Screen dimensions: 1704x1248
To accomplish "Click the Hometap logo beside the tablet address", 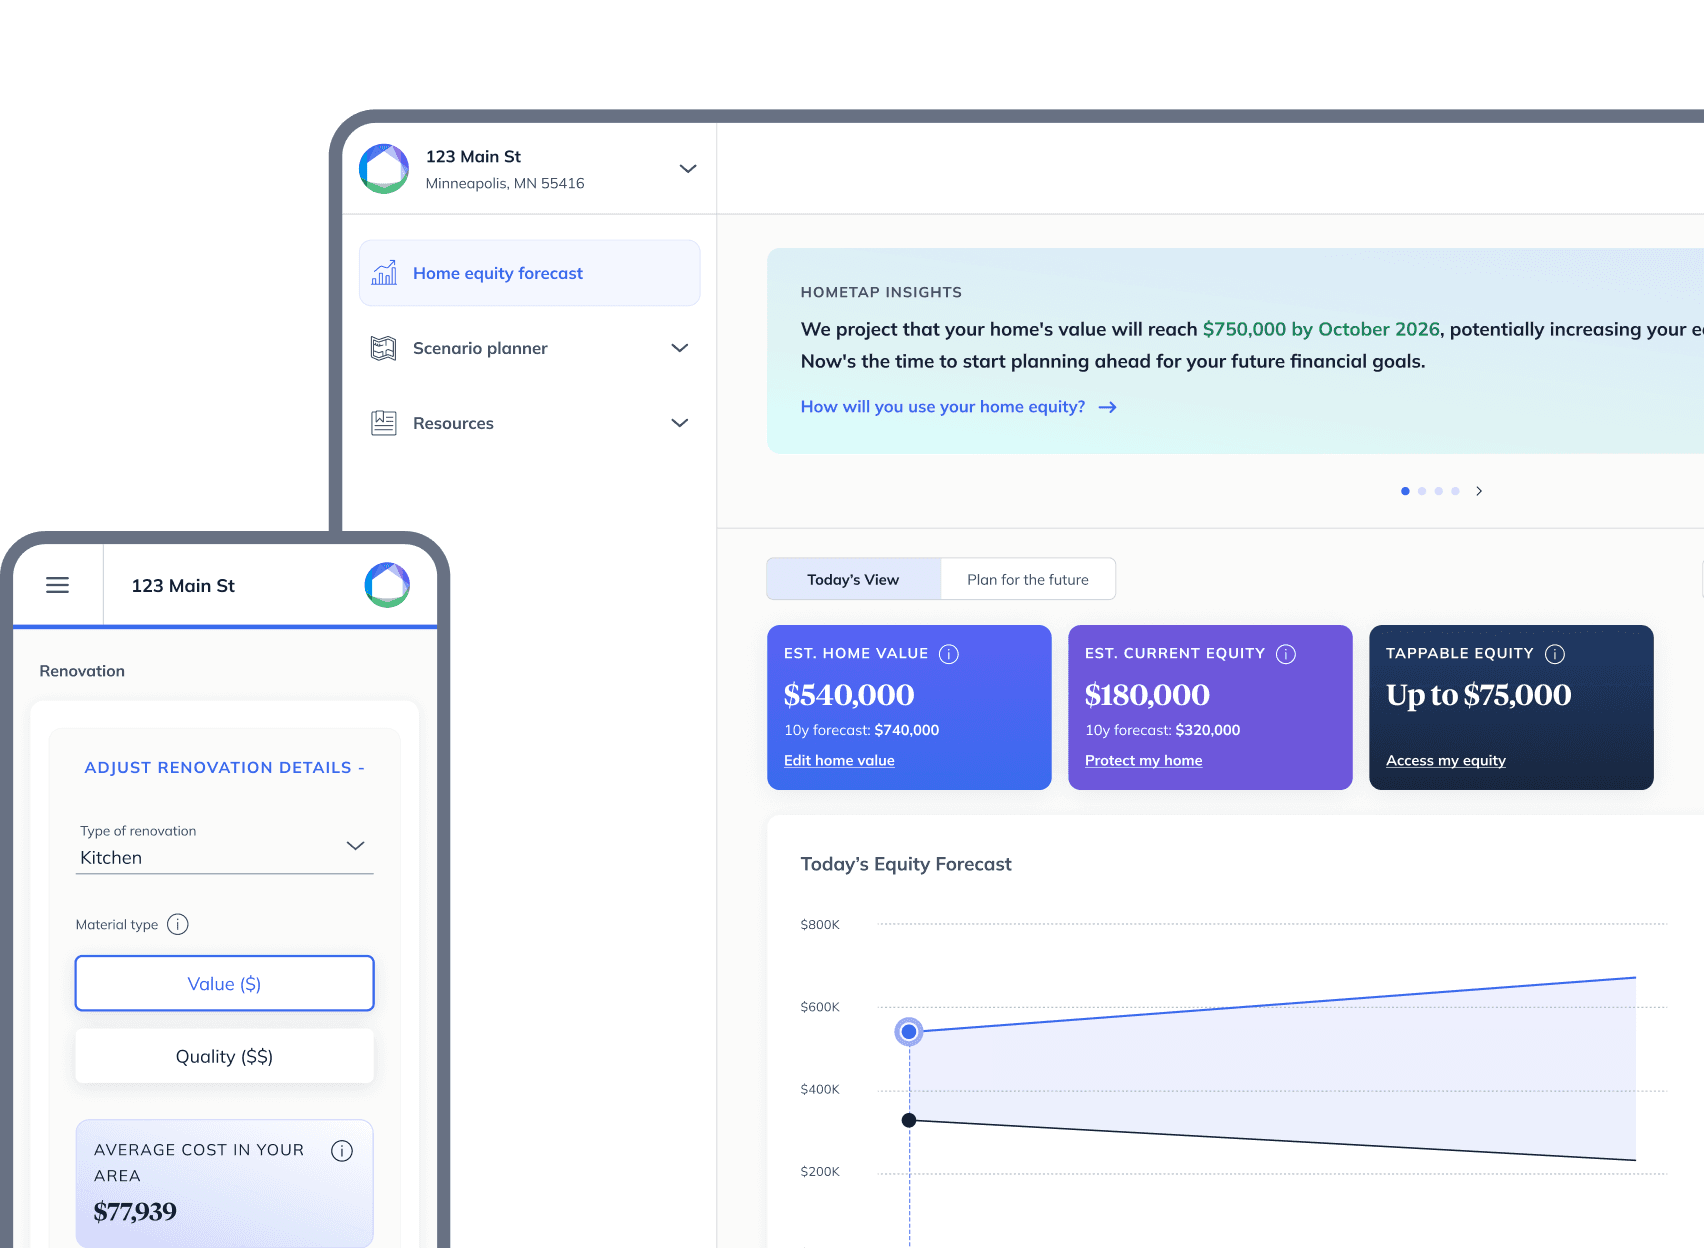I will tap(384, 169).
